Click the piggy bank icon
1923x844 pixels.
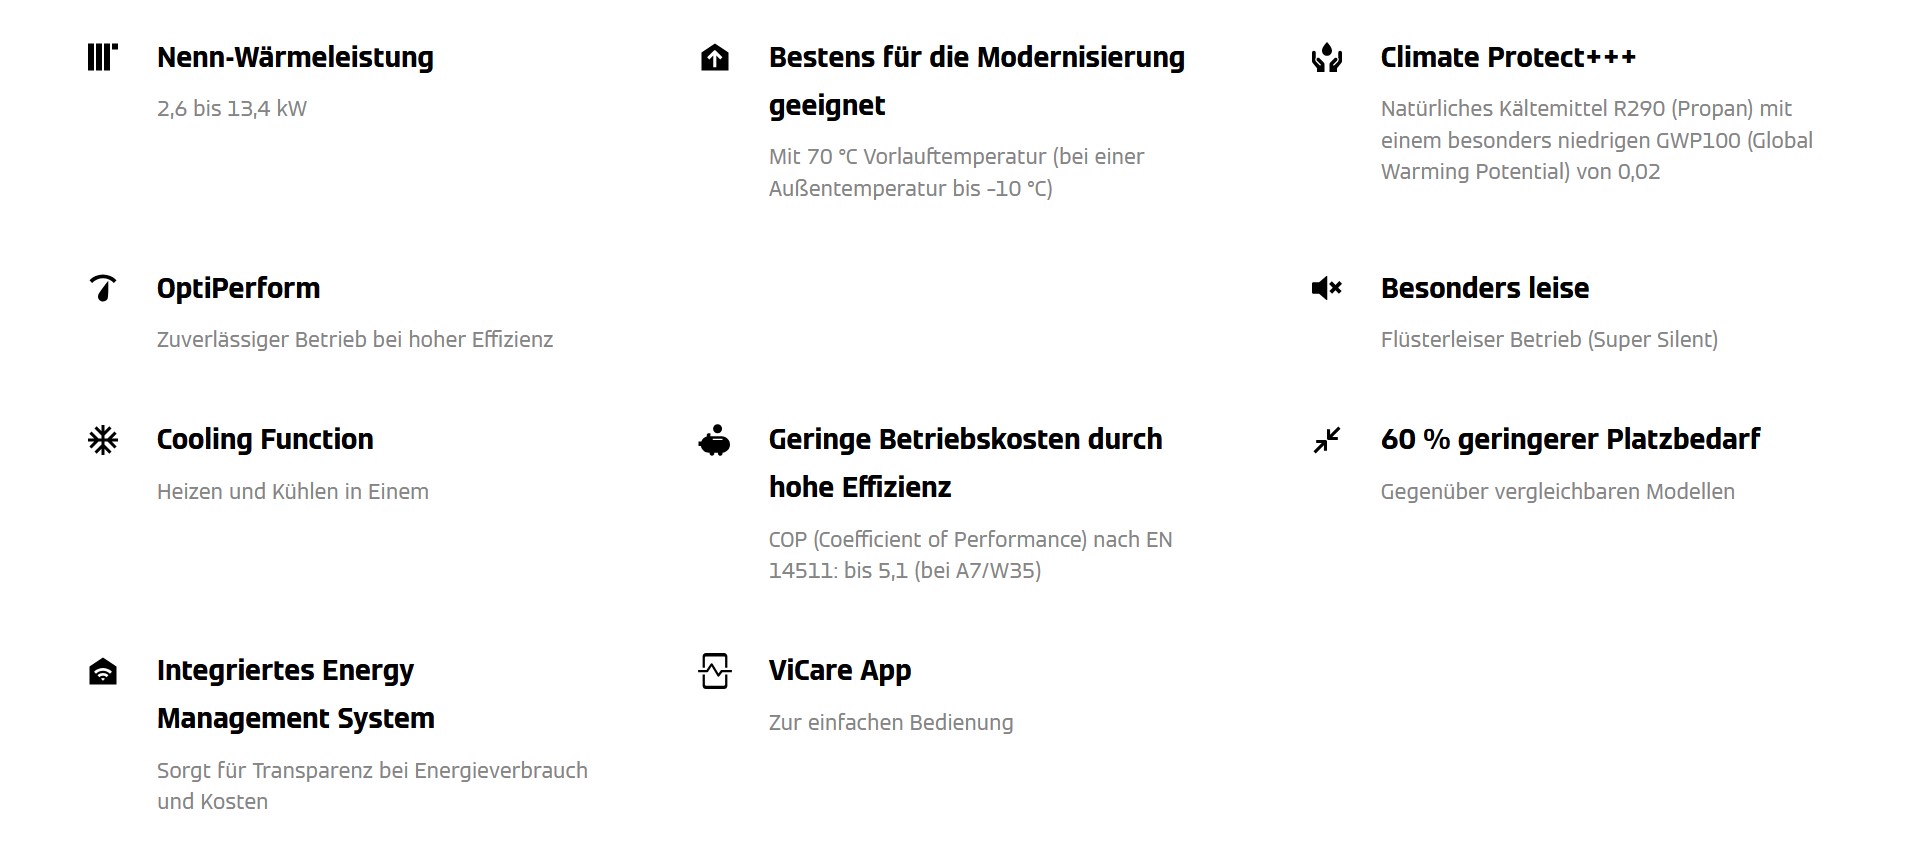715,440
